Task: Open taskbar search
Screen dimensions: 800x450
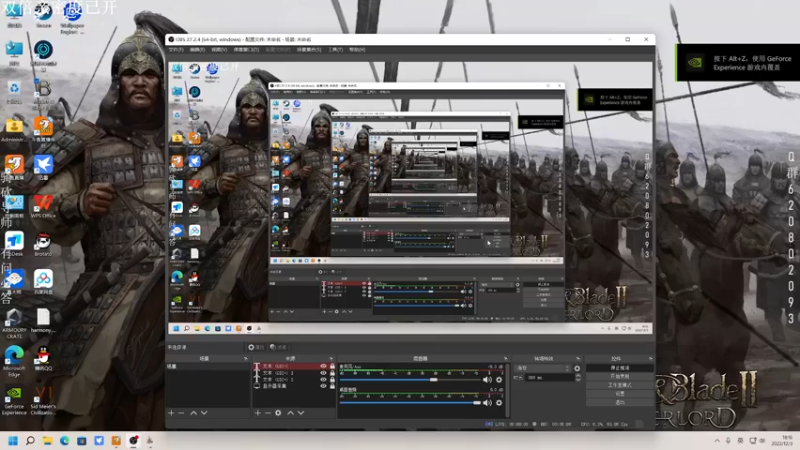Action: tap(30, 440)
